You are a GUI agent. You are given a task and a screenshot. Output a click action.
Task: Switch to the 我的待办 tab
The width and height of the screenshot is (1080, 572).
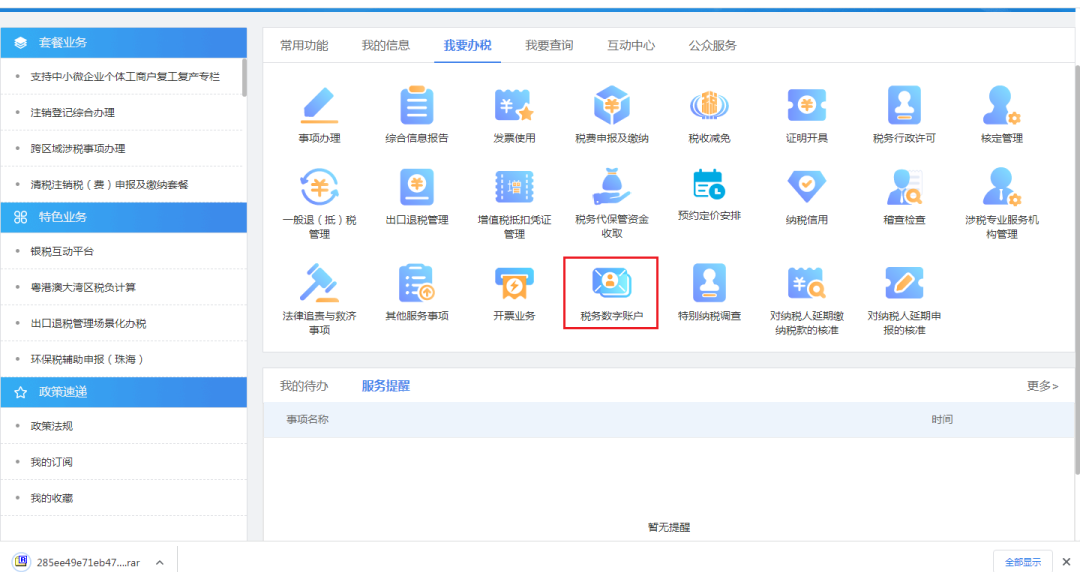click(x=304, y=386)
